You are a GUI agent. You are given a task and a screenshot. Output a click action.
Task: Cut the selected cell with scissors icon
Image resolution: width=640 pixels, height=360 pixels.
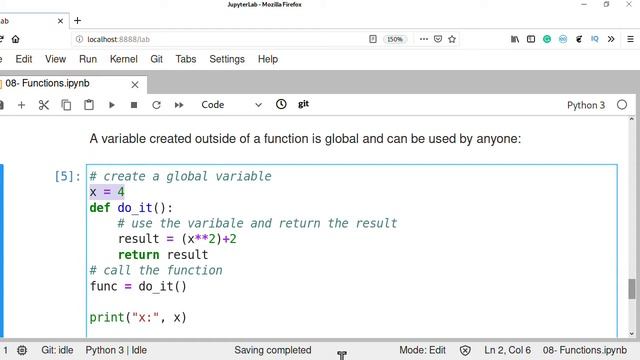44,105
